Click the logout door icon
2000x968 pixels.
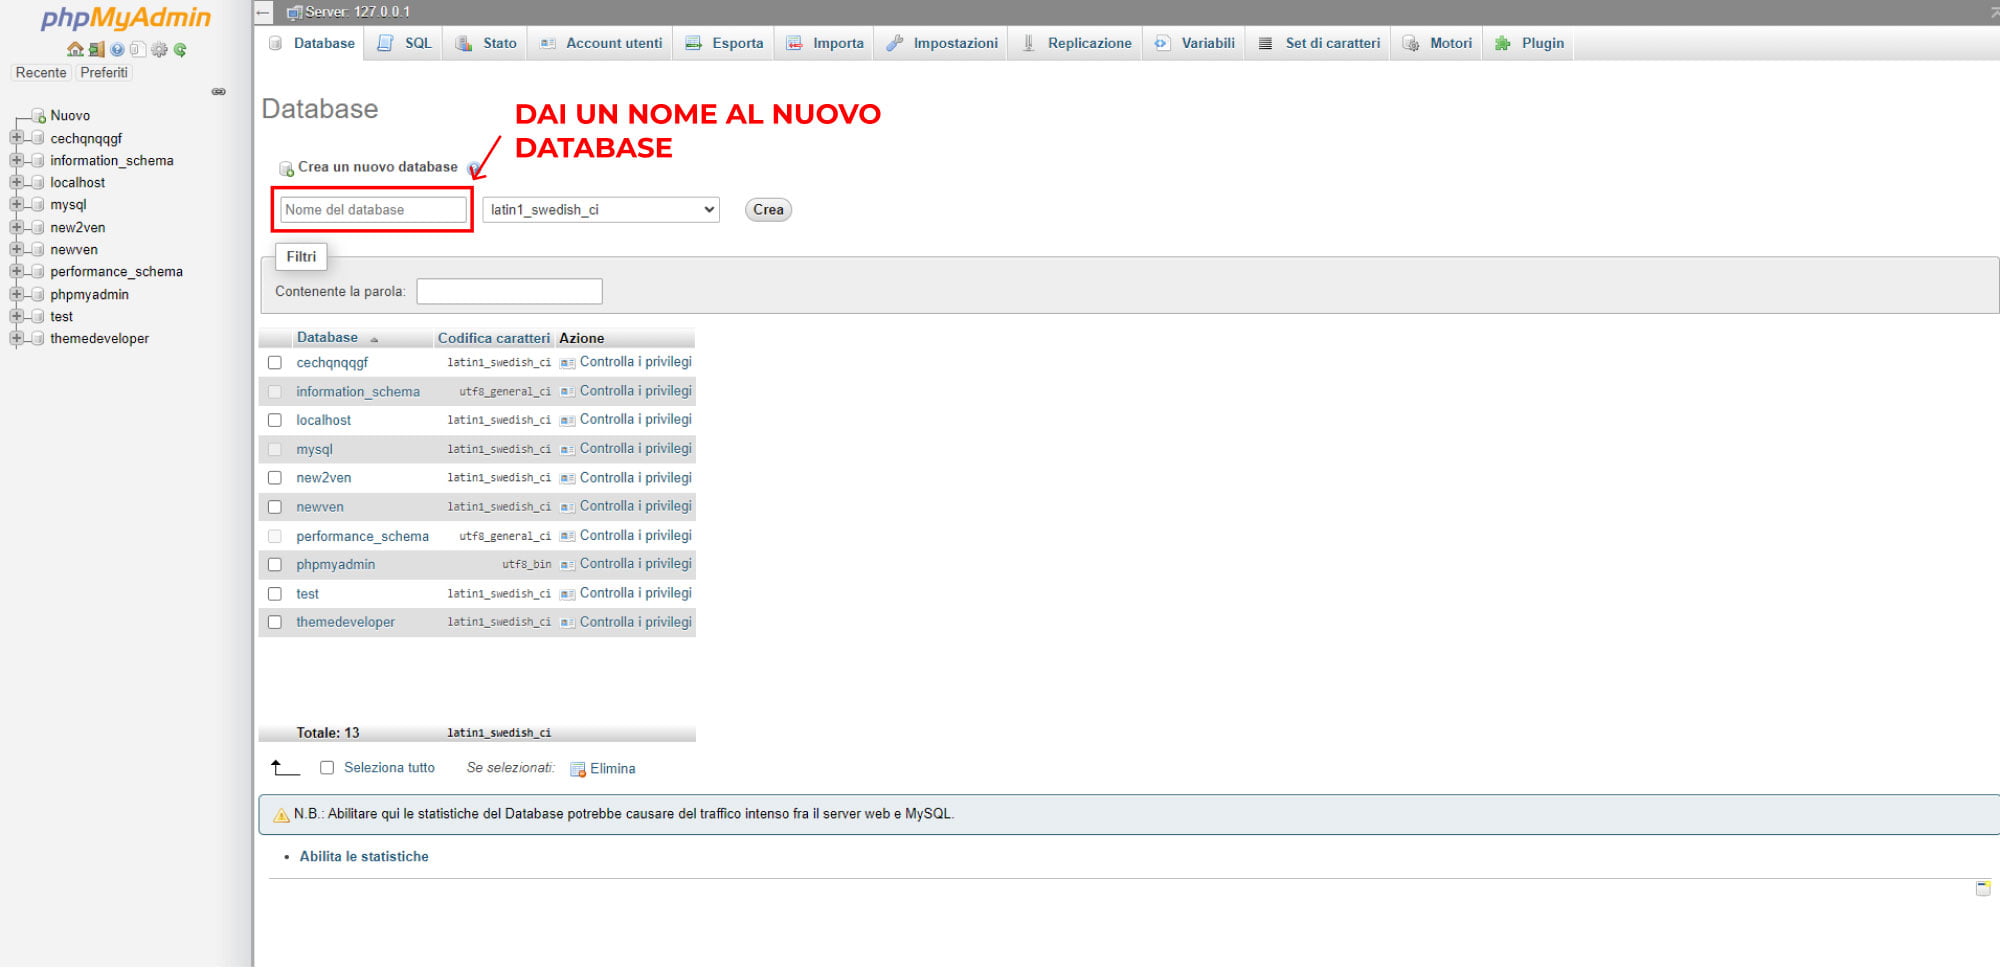pyautogui.click(x=96, y=49)
